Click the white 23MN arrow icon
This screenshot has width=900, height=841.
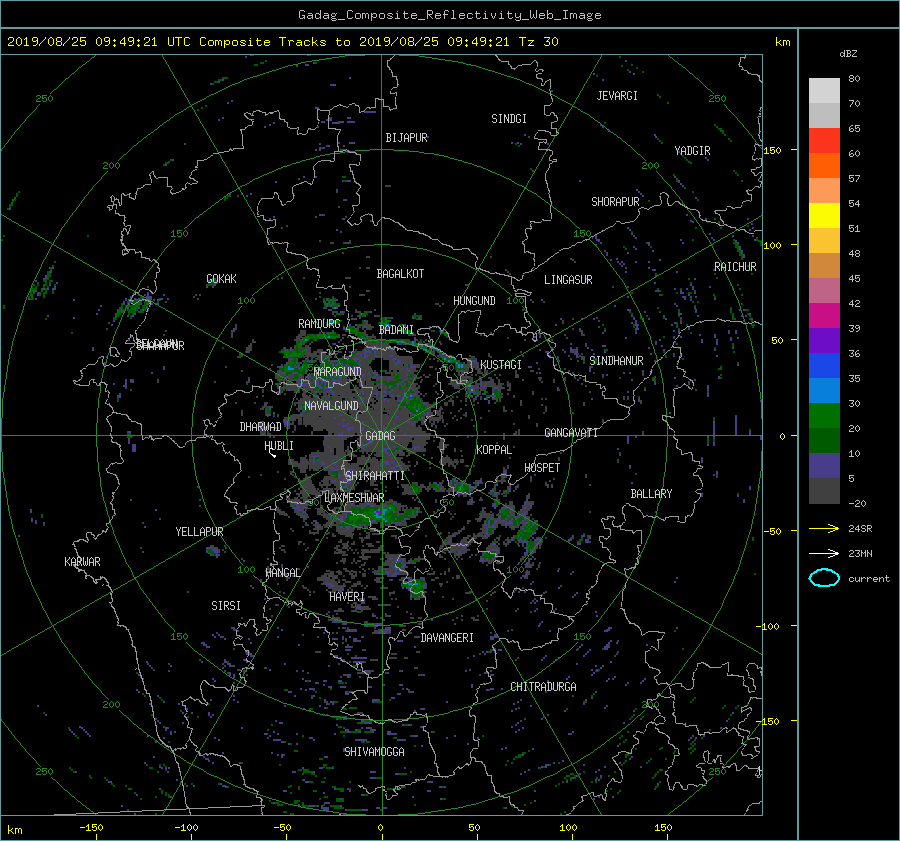tap(824, 553)
